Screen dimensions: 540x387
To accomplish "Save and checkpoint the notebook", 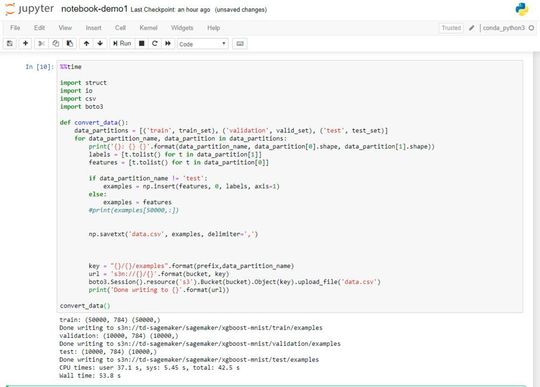I will 10,43.
